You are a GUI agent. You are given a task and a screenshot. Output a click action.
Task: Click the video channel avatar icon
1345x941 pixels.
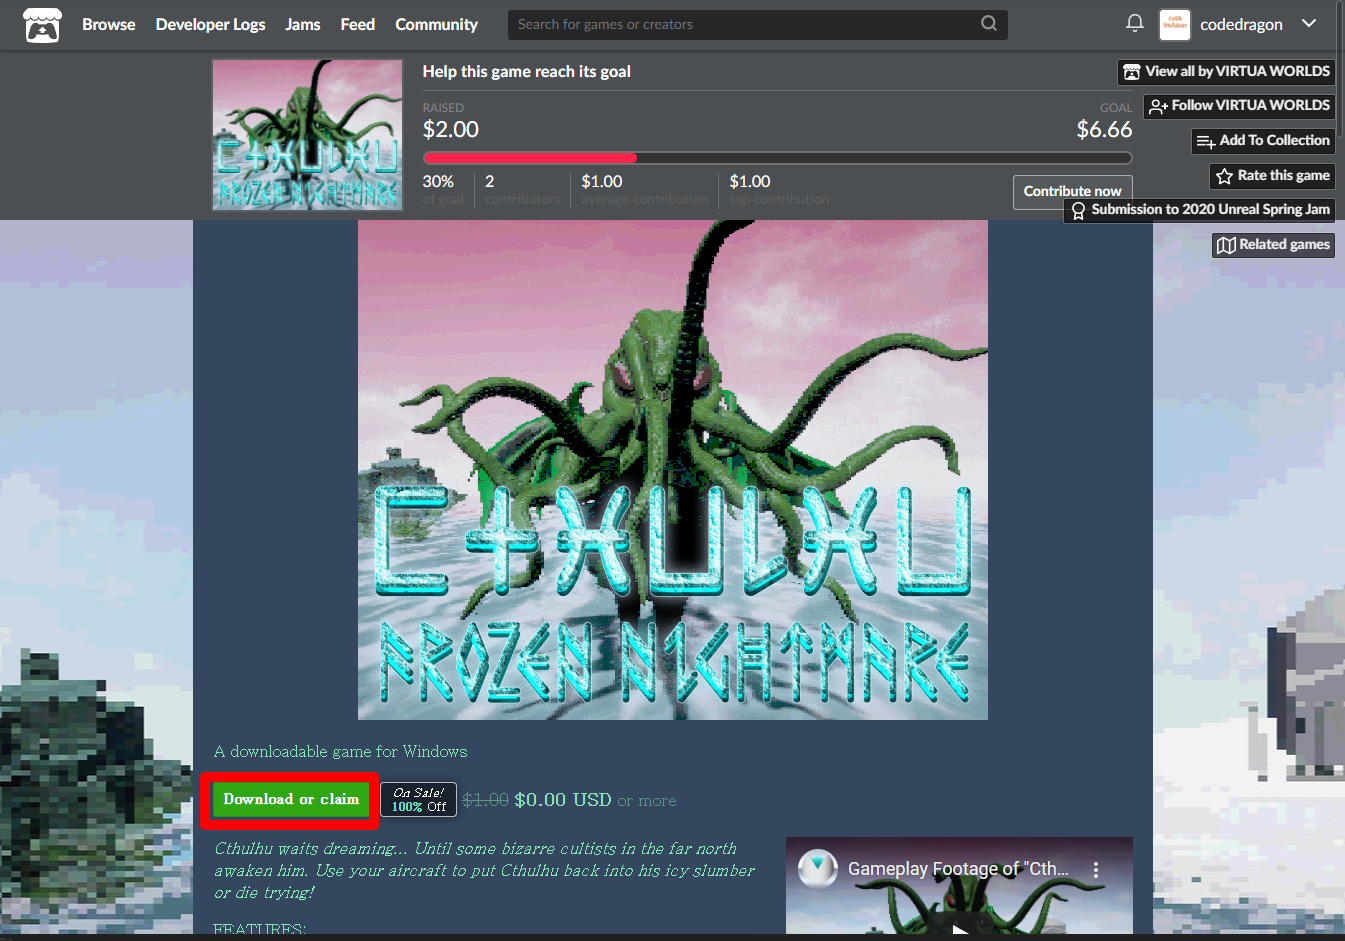[x=818, y=869]
